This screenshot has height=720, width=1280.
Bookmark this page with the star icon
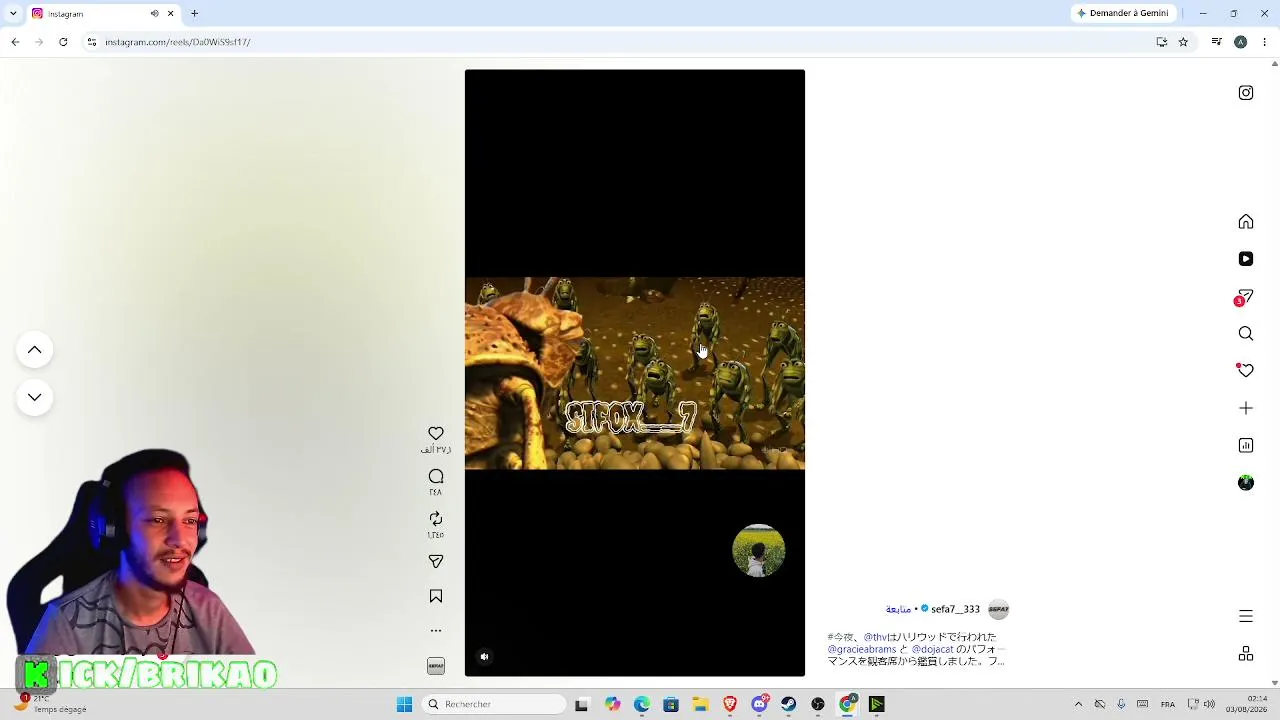tap(1183, 42)
